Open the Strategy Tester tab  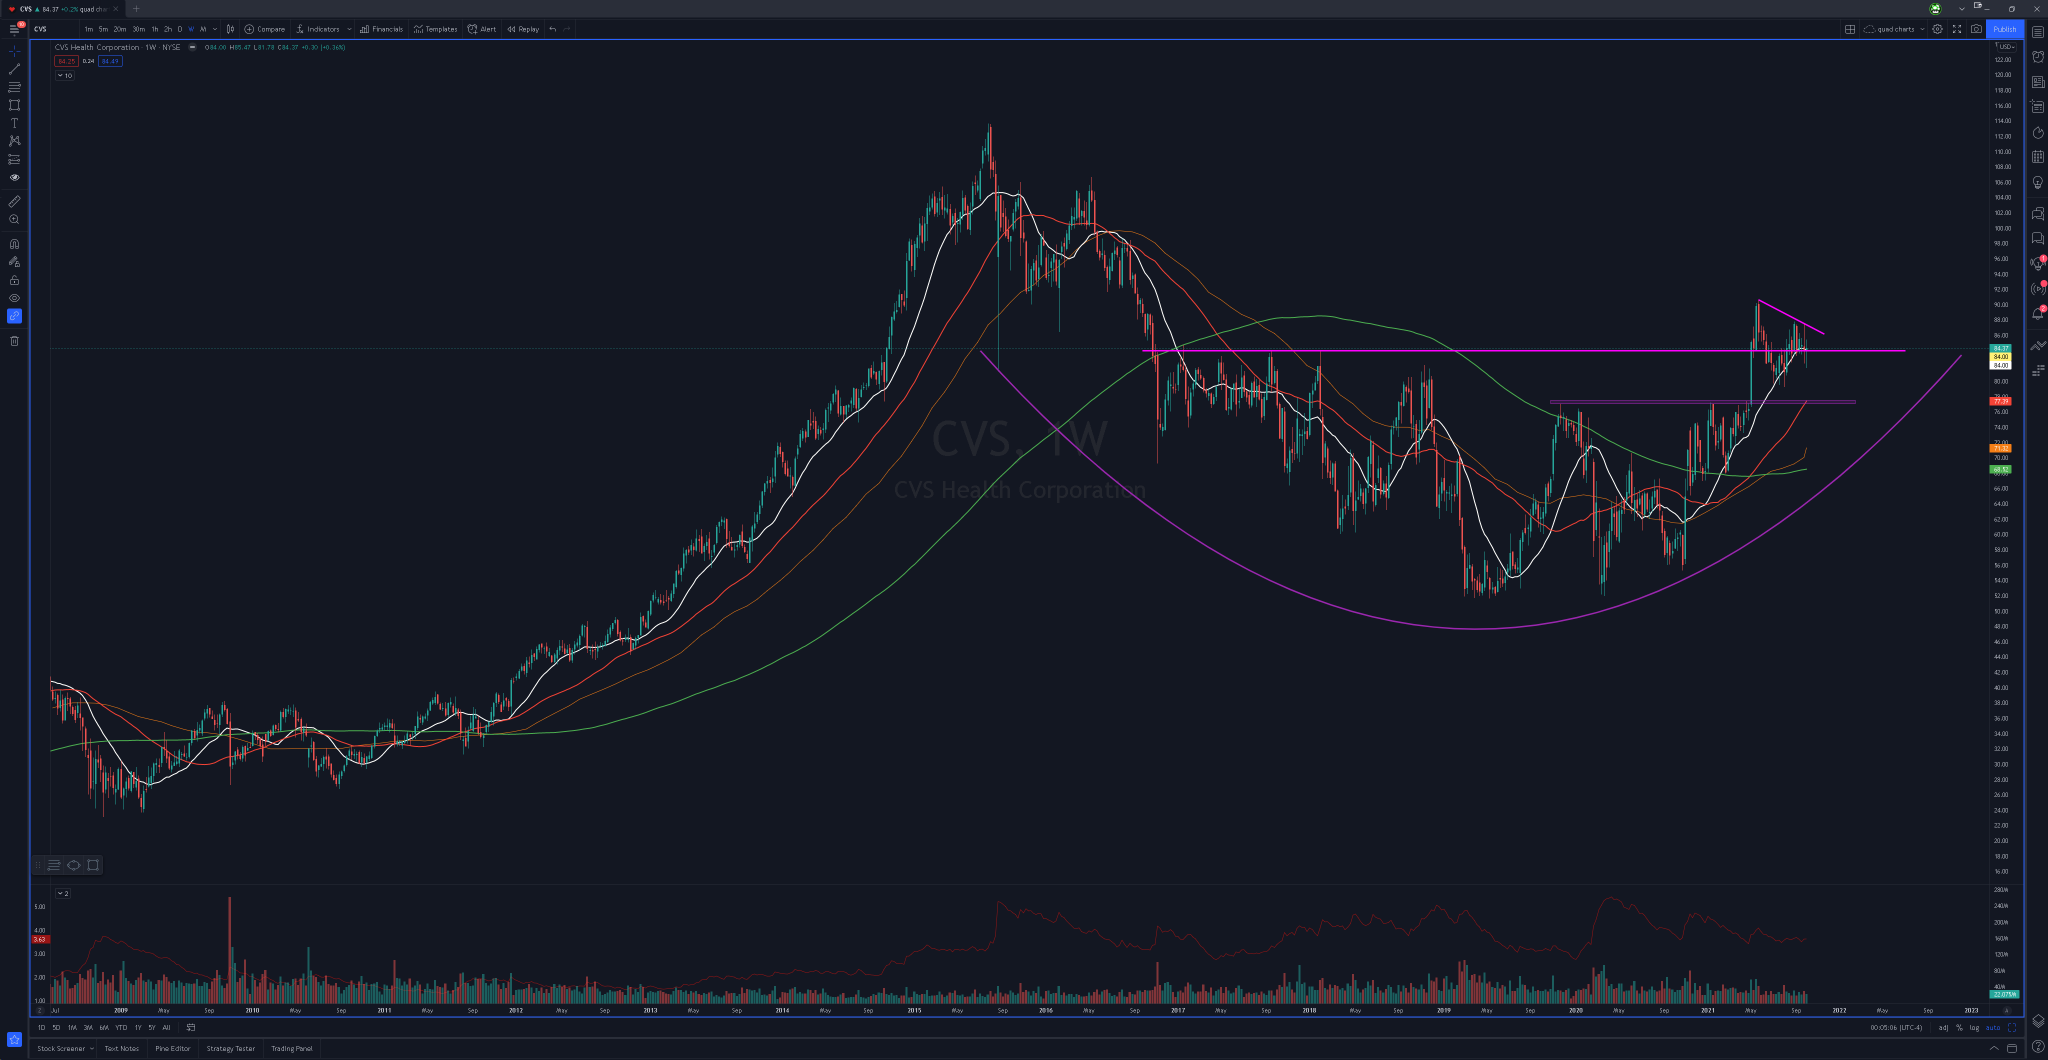(x=231, y=1048)
